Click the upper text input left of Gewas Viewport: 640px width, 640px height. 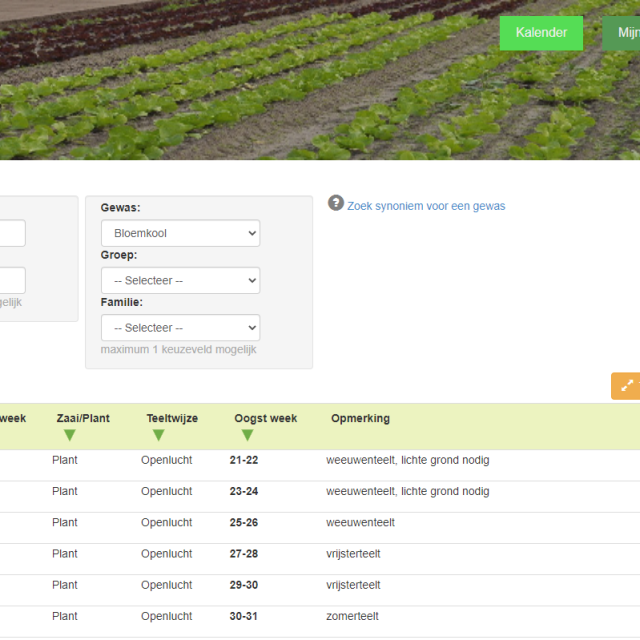tap(12, 233)
